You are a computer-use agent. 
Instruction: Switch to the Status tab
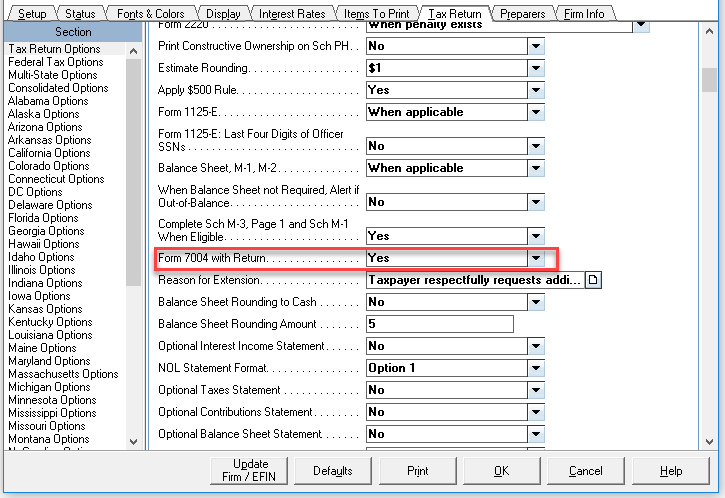(80, 14)
